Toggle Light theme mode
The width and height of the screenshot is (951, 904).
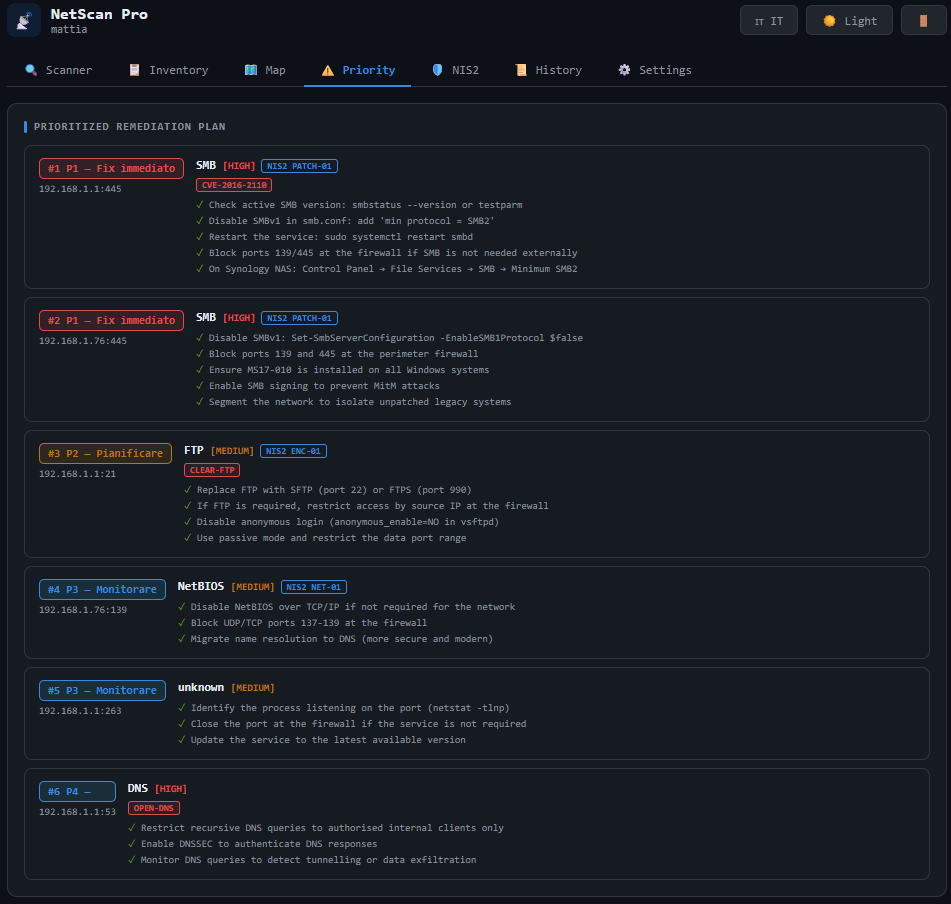tap(849, 20)
